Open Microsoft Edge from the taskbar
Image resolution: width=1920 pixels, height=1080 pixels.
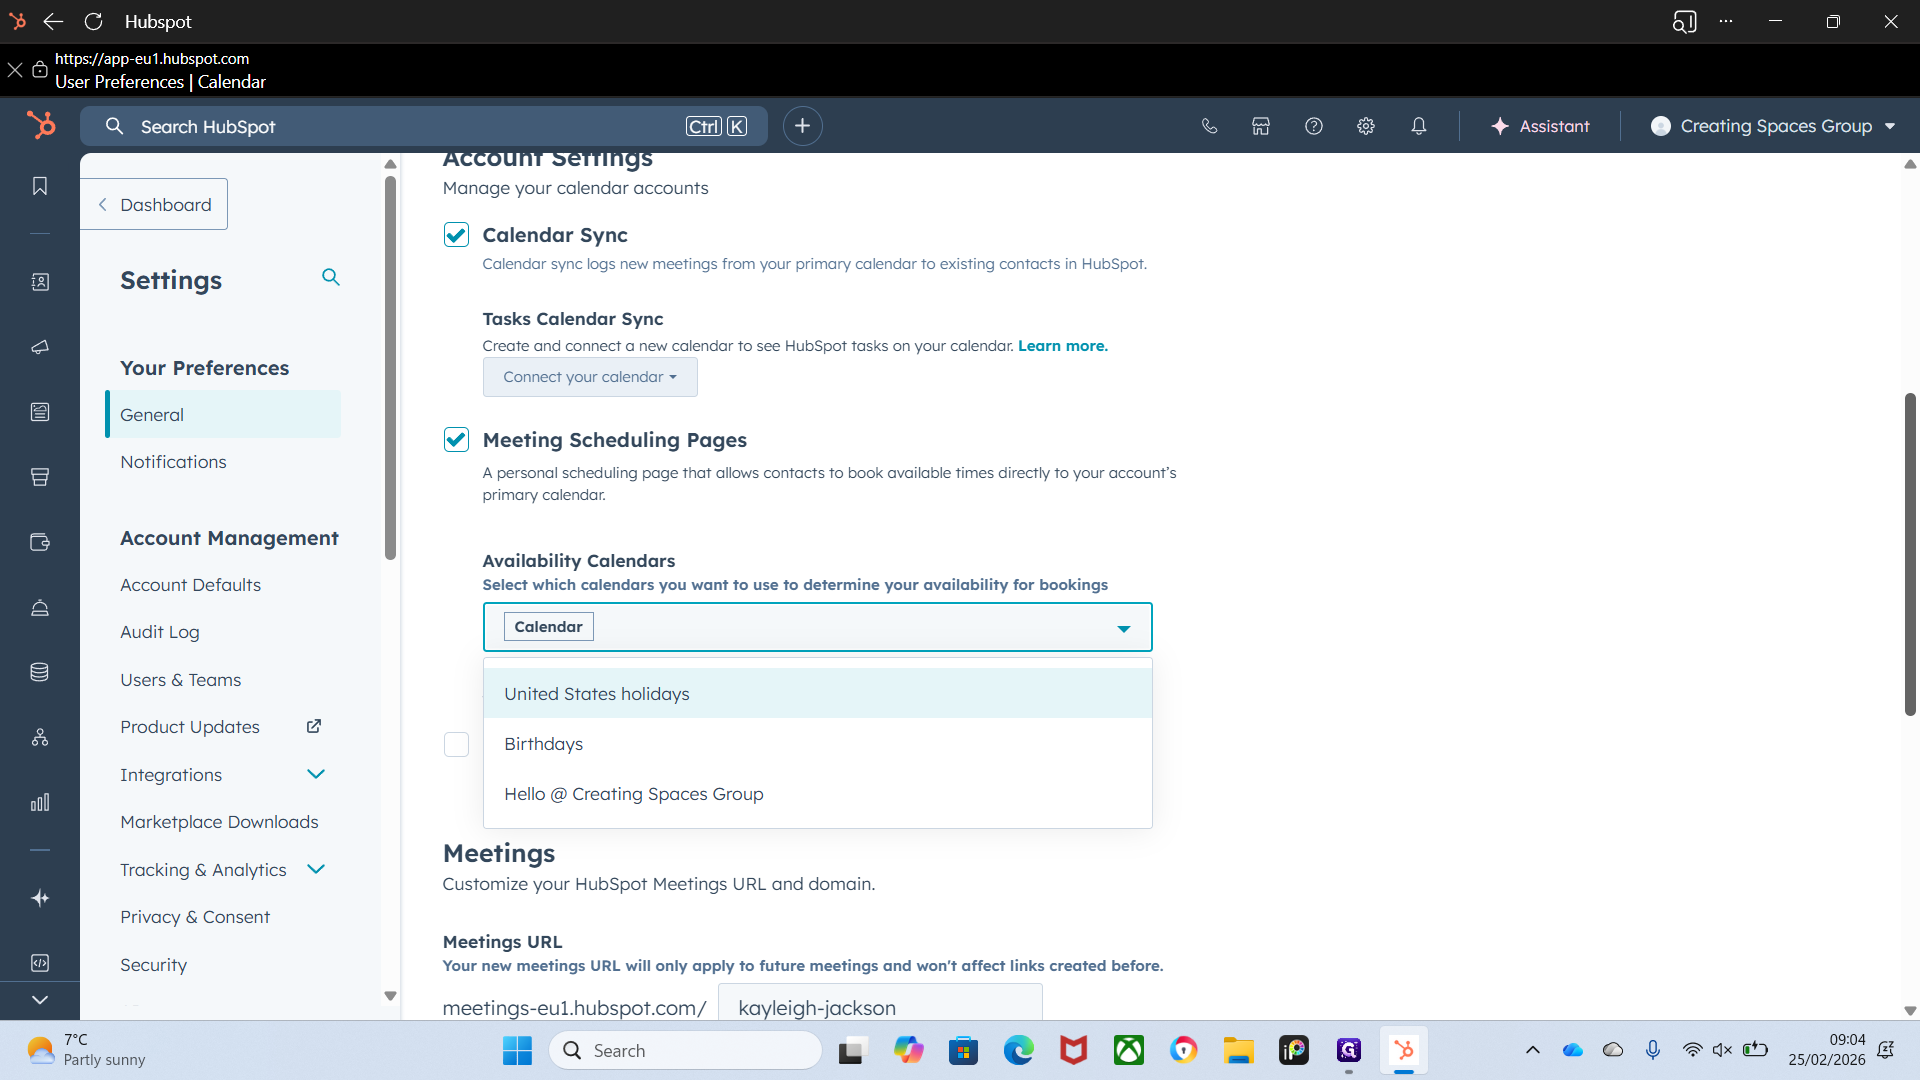[1018, 1050]
